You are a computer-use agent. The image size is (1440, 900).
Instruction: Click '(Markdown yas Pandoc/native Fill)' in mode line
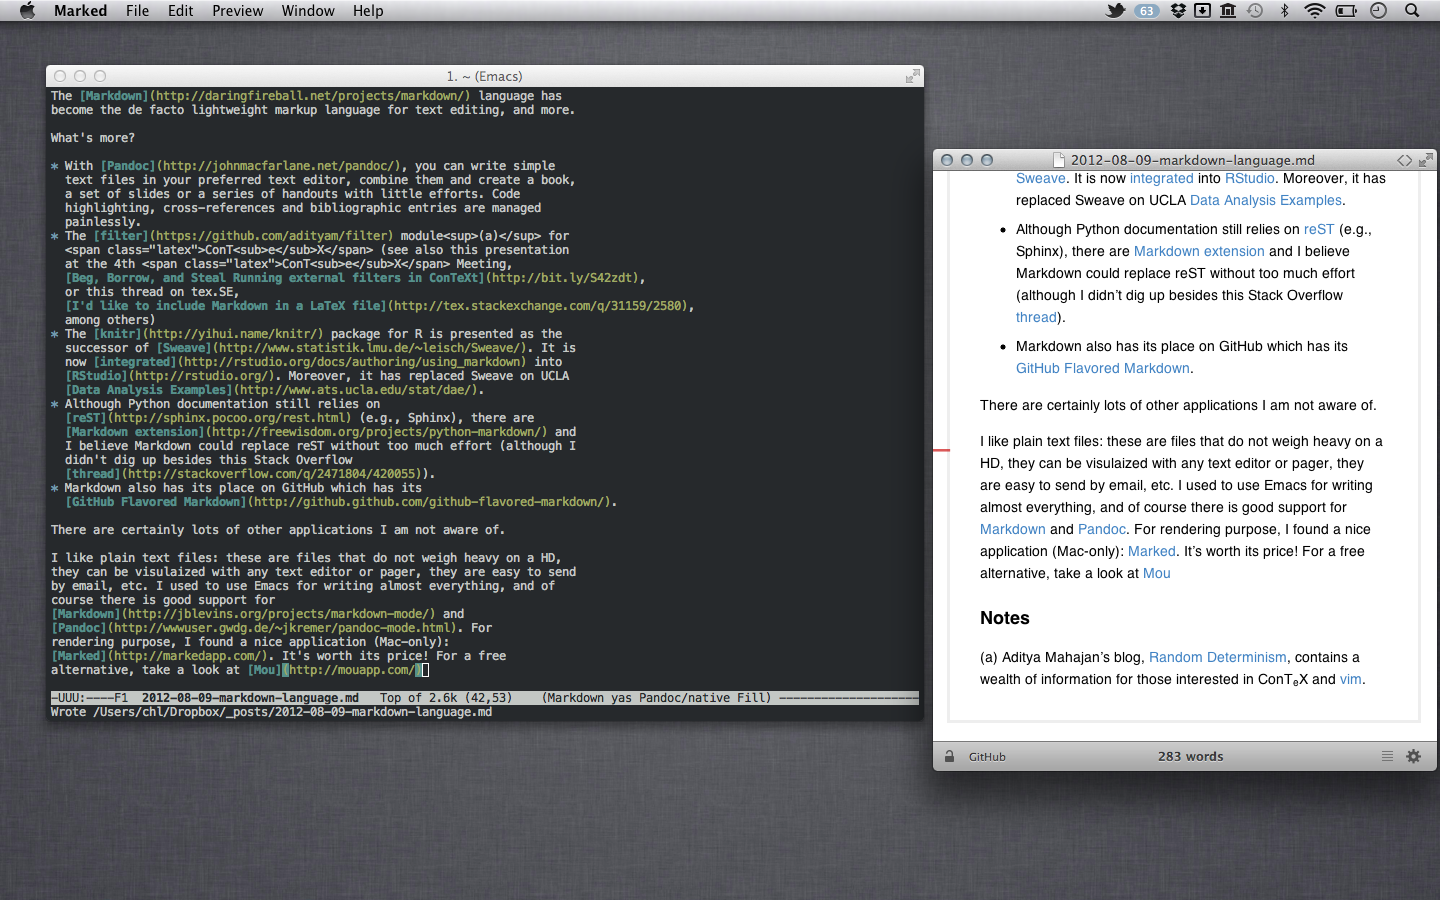(x=657, y=698)
